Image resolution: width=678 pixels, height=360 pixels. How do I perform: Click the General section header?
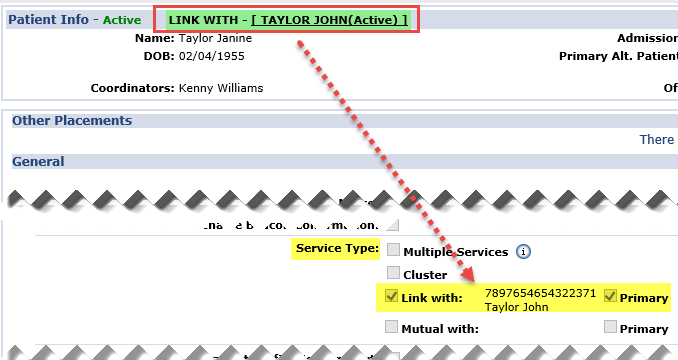[x=38, y=162]
